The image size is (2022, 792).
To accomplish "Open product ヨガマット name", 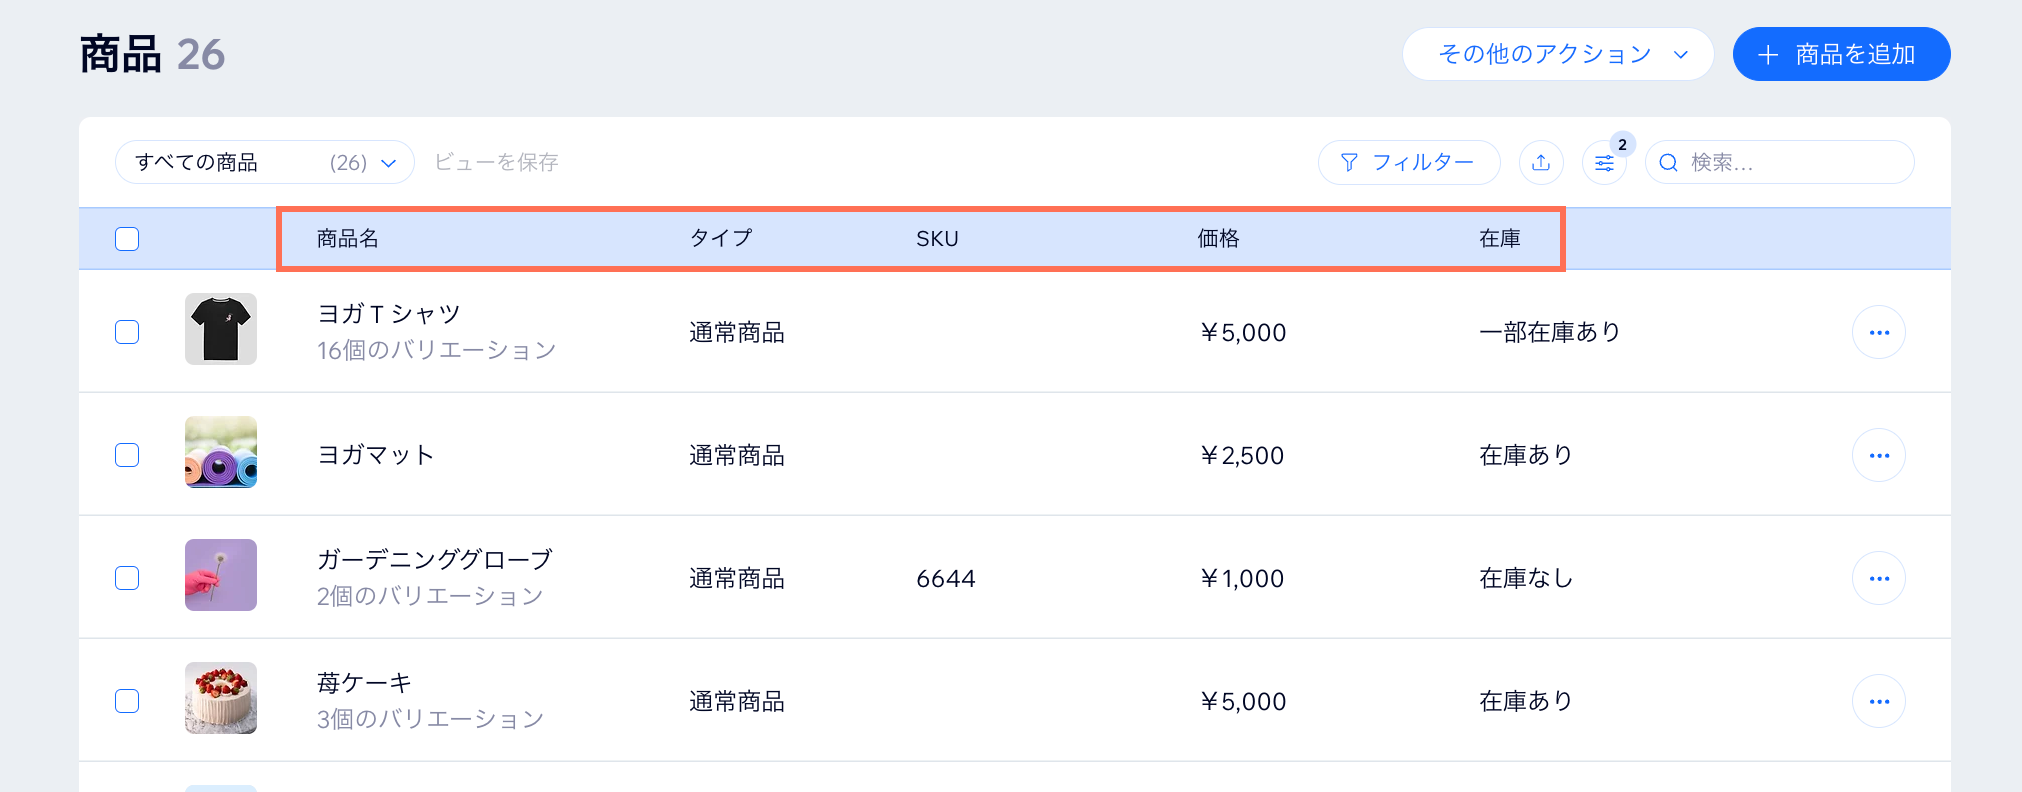I will pos(375,455).
